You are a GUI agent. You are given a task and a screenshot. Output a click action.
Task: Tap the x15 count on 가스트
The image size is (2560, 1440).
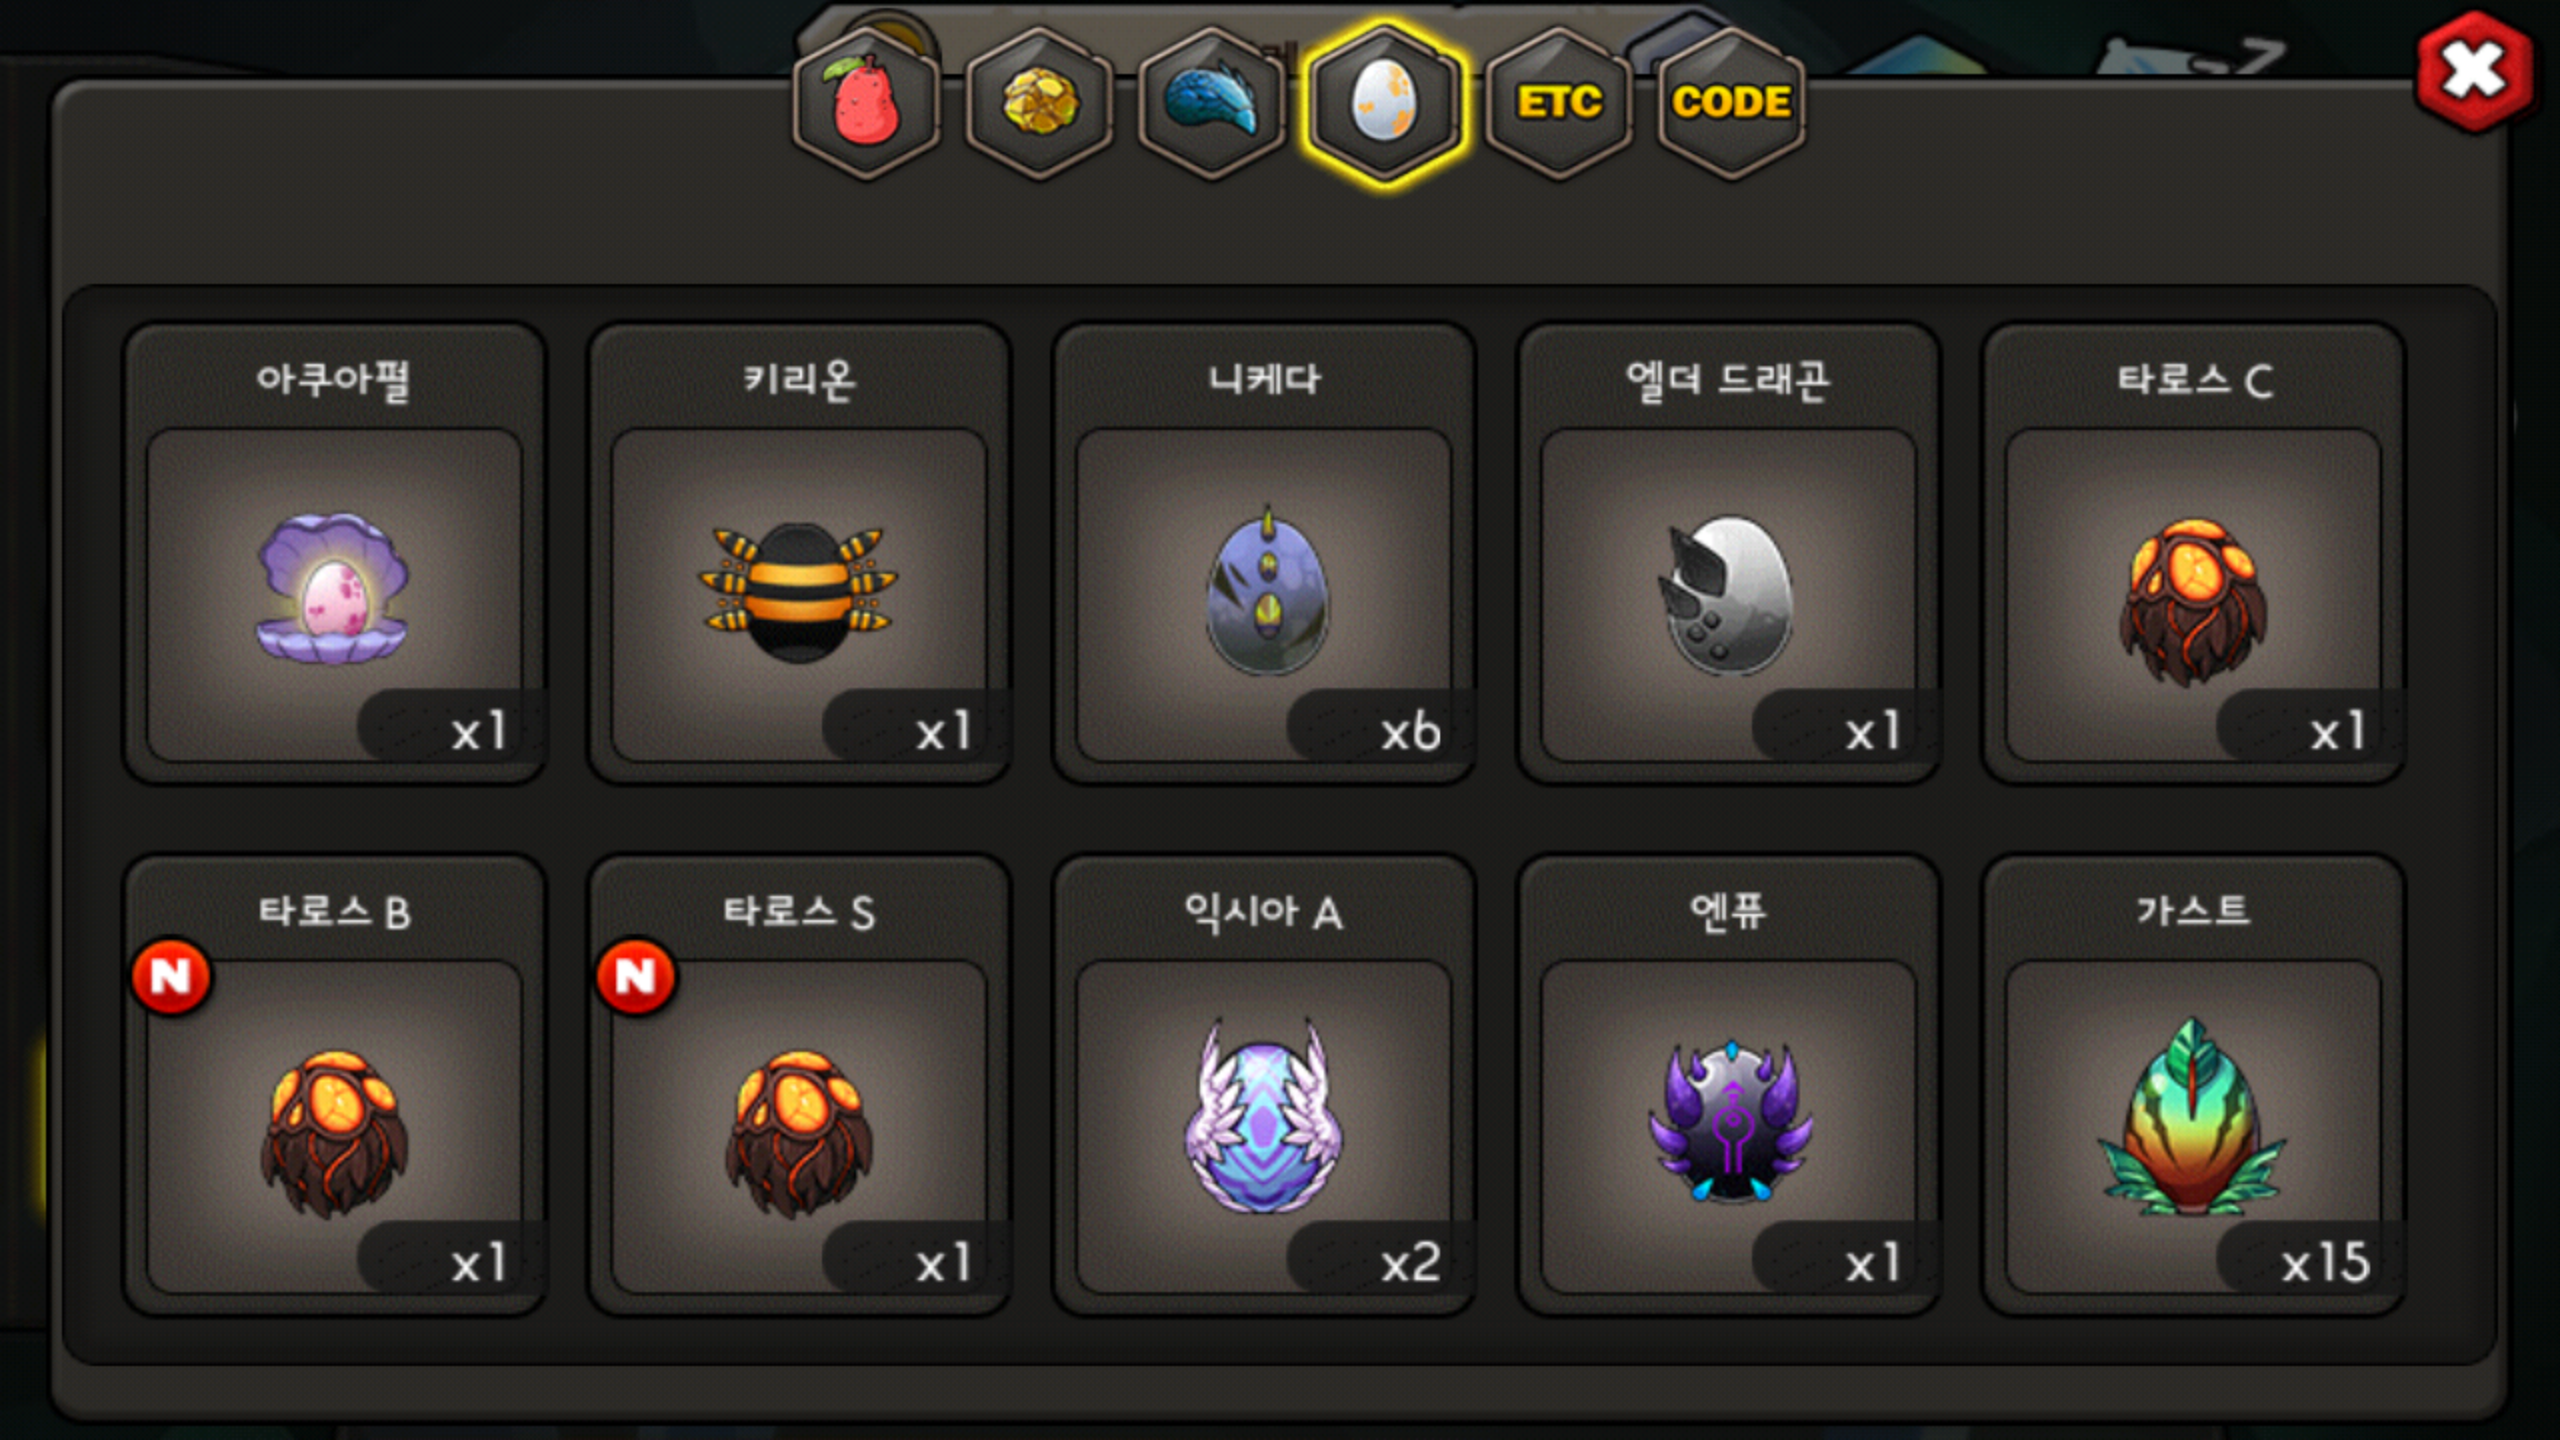[2326, 1263]
